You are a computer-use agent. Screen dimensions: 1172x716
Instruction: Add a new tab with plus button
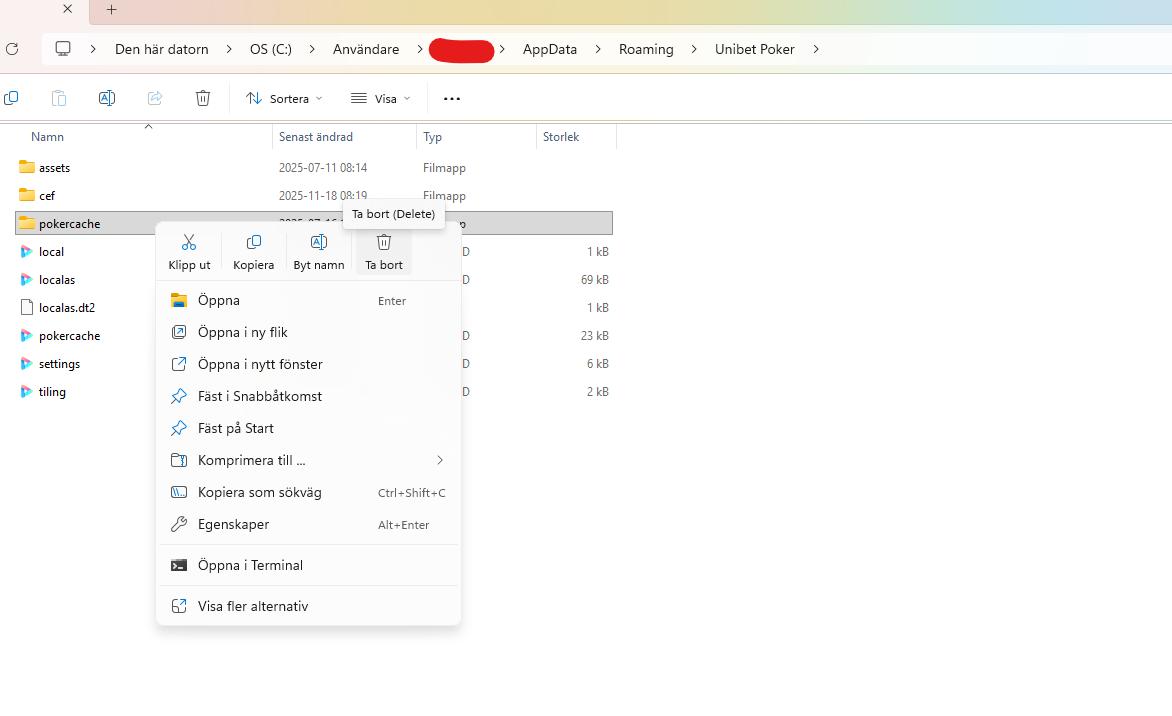click(111, 10)
